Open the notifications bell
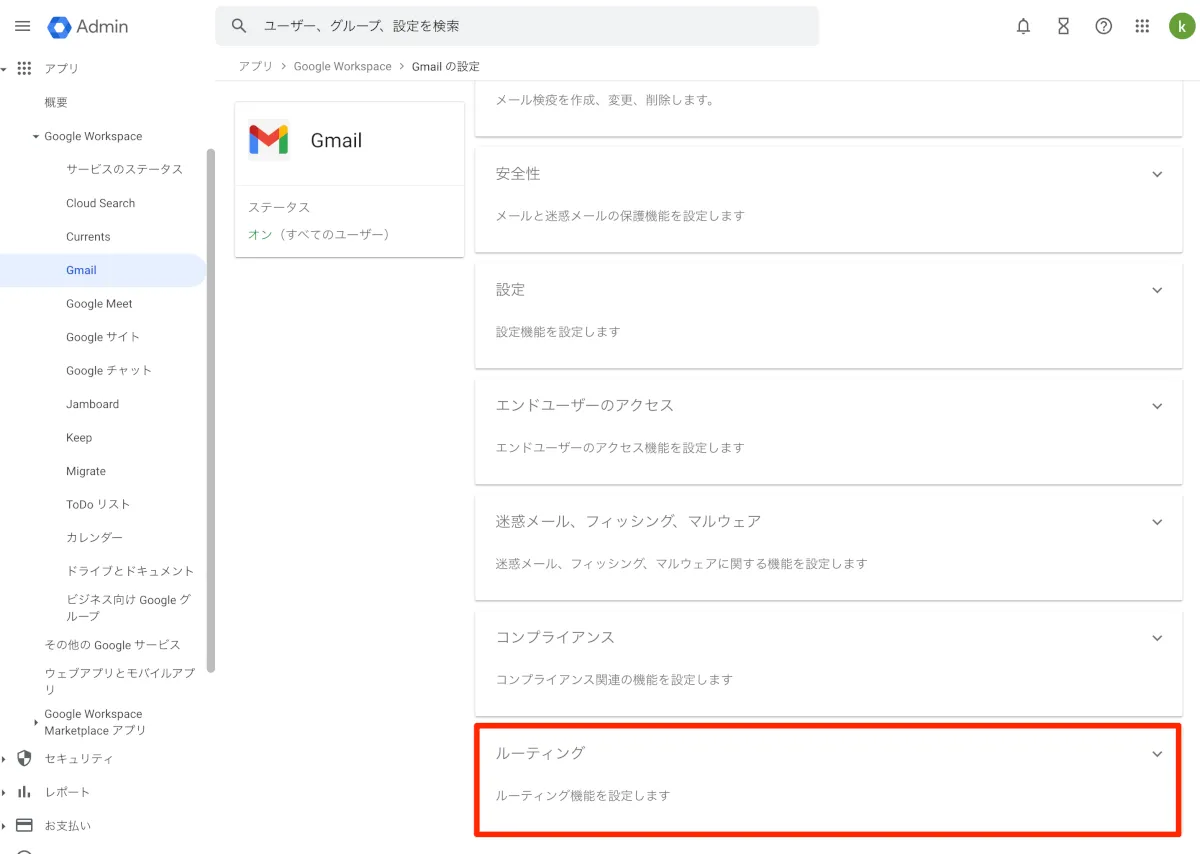The width and height of the screenshot is (1200, 854). click(1023, 27)
